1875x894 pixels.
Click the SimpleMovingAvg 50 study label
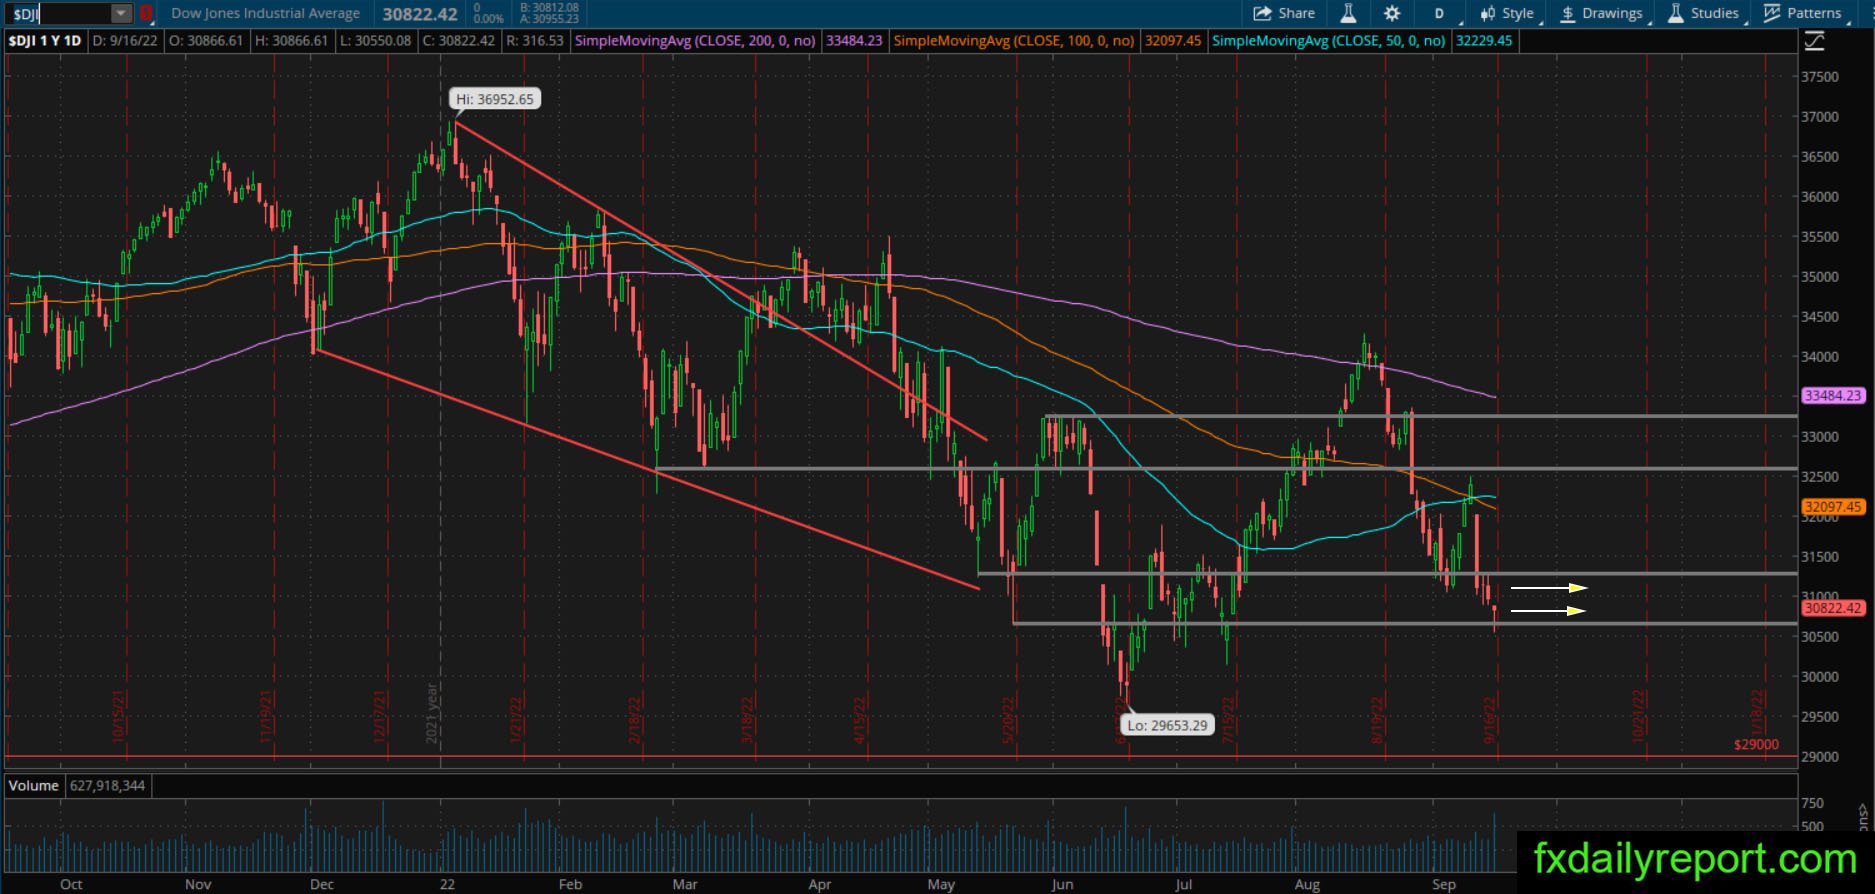pyautogui.click(x=1329, y=41)
